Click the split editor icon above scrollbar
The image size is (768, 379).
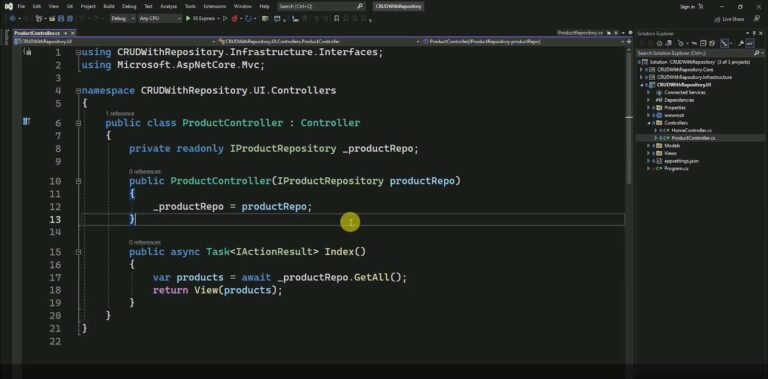pyautogui.click(x=629, y=42)
